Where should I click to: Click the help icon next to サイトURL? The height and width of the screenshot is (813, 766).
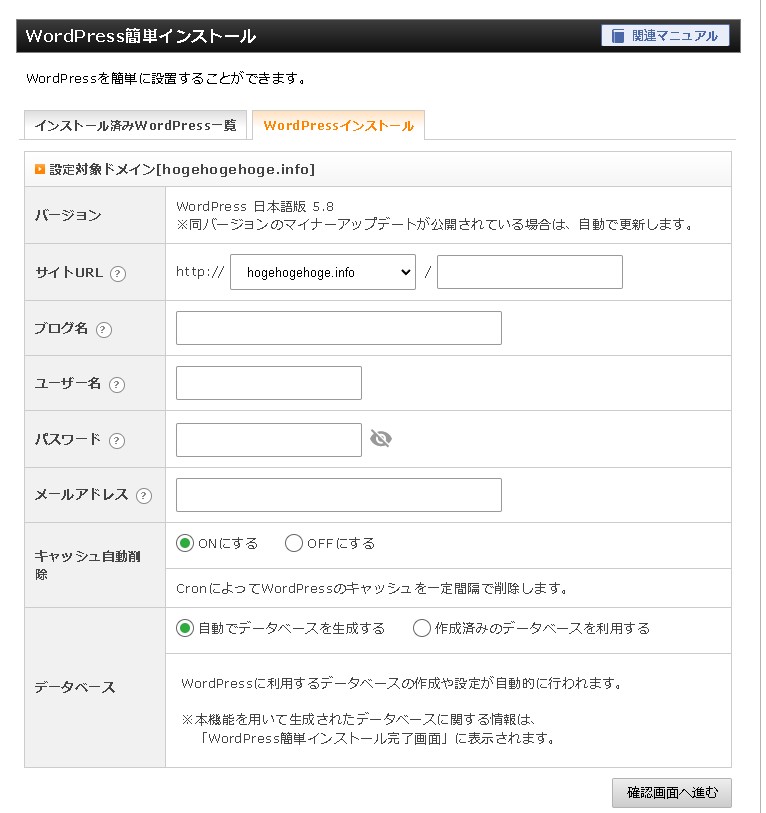coord(118,273)
